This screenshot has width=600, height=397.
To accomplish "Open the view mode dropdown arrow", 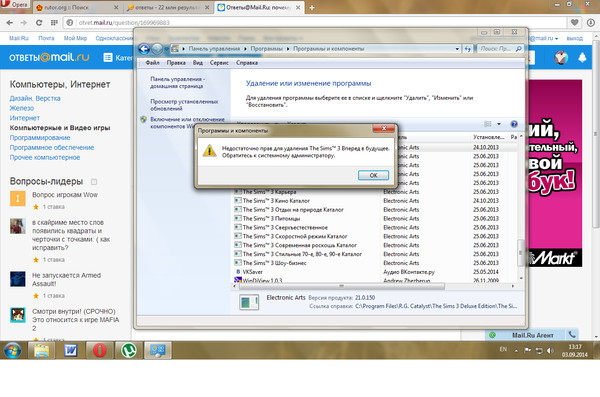I will (499, 124).
